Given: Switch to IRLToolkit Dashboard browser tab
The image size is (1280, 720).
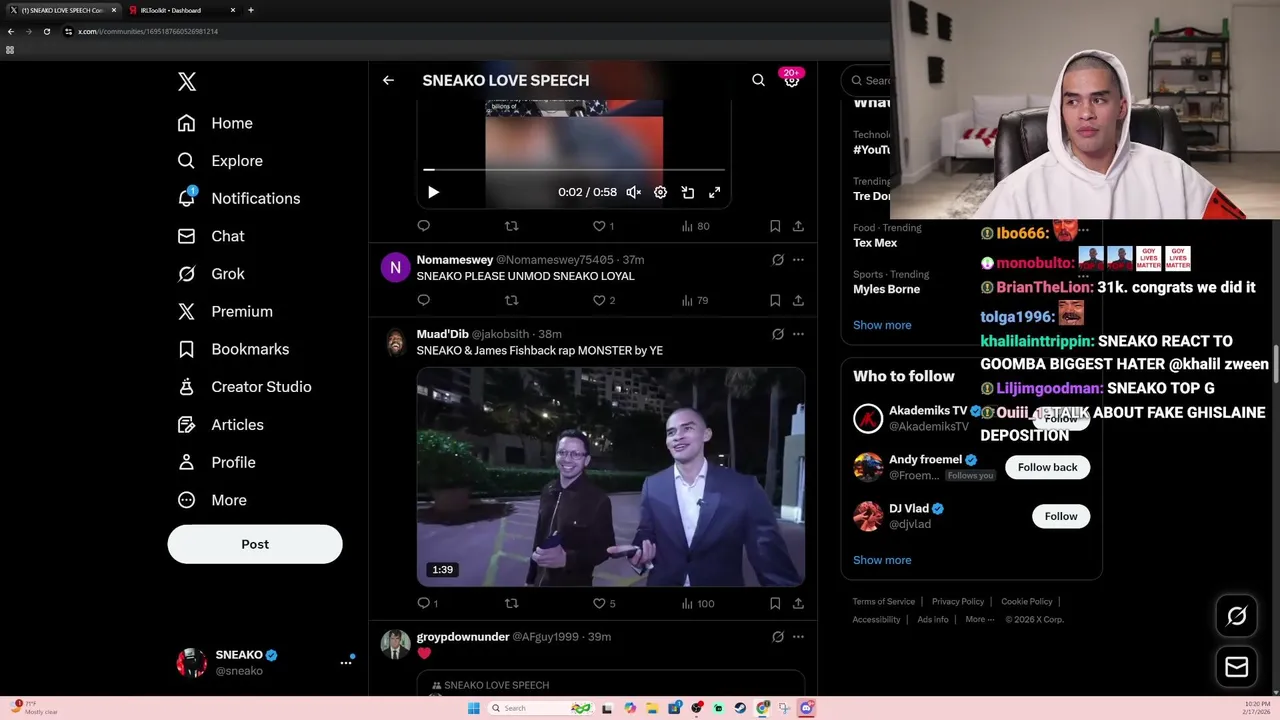Looking at the screenshot, I should pyautogui.click(x=180, y=10).
